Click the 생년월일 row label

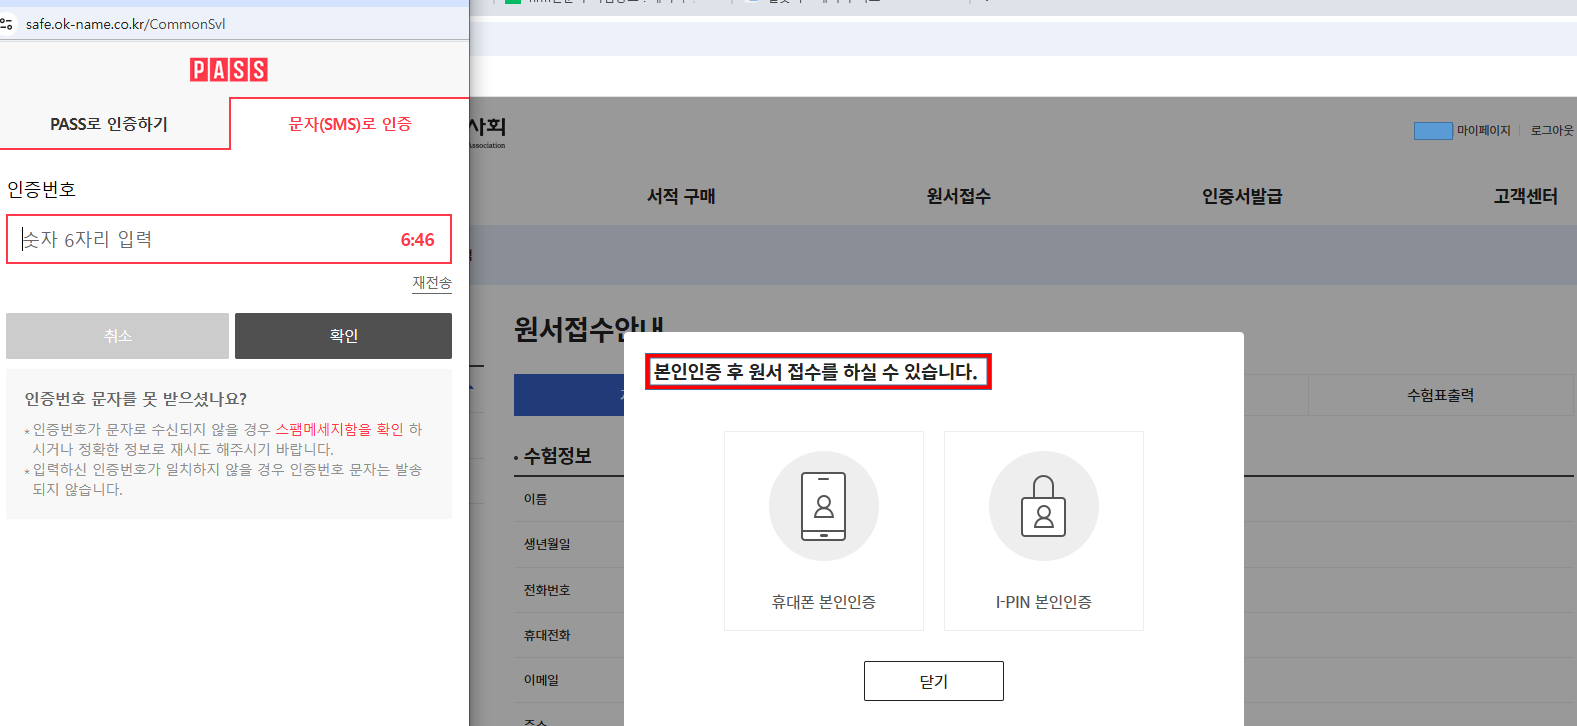pos(547,544)
